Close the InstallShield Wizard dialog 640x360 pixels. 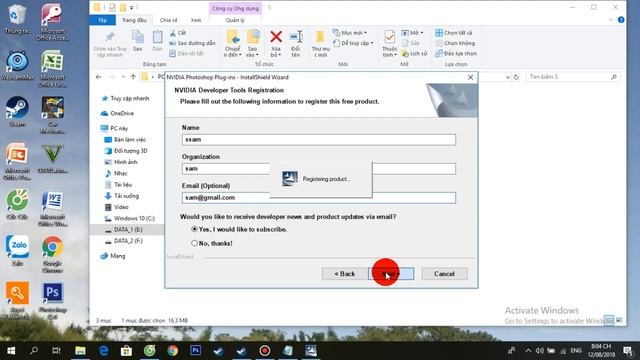pos(470,77)
